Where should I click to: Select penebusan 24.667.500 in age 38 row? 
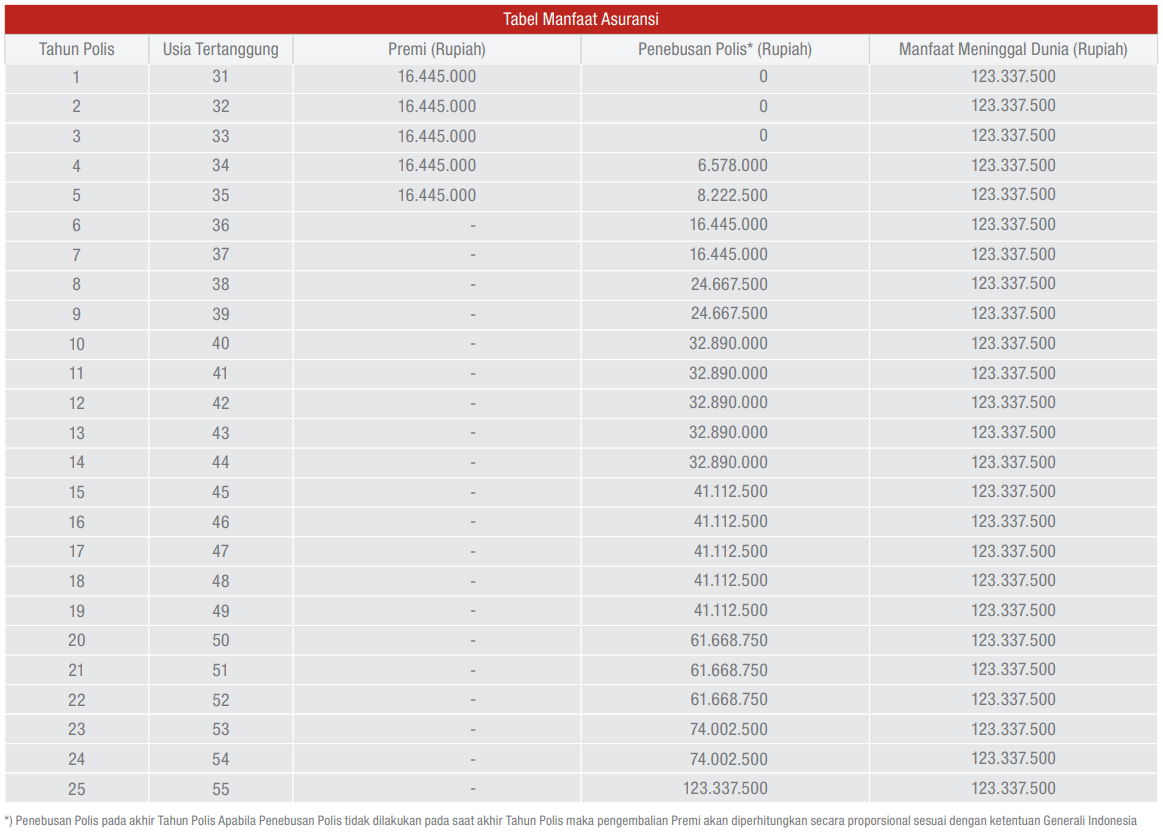coord(729,284)
